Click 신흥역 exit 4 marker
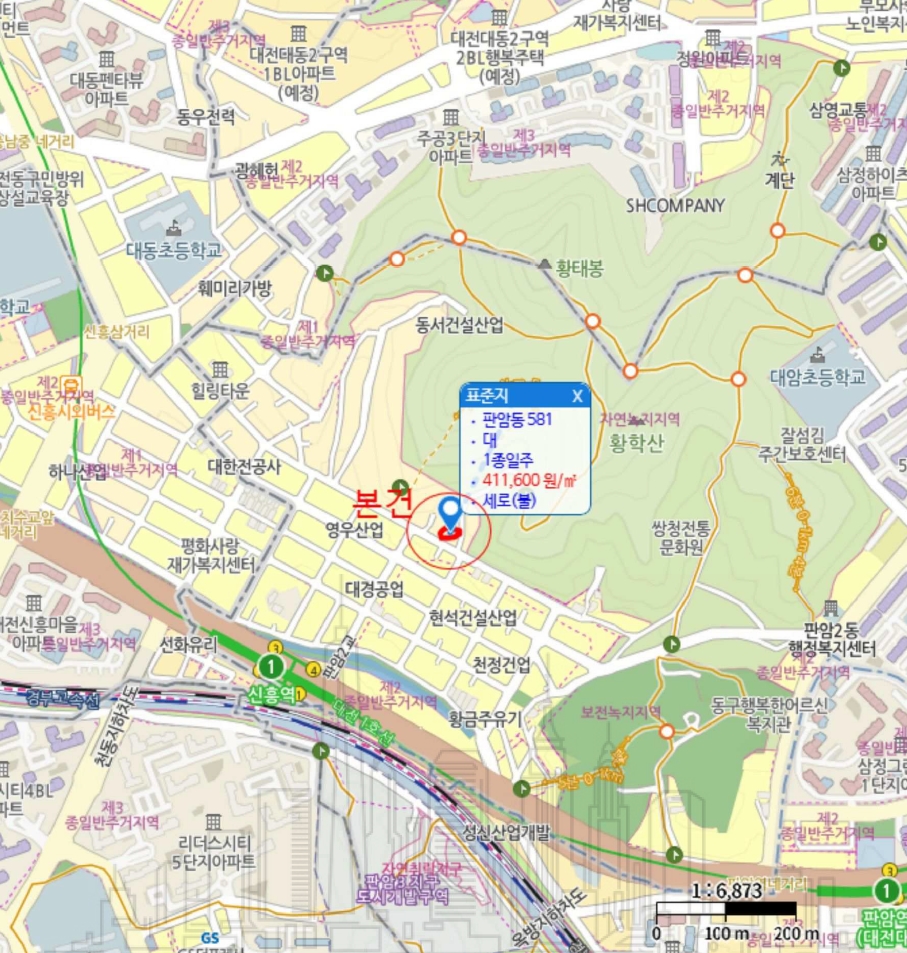This screenshot has width=907, height=953. (x=313, y=670)
